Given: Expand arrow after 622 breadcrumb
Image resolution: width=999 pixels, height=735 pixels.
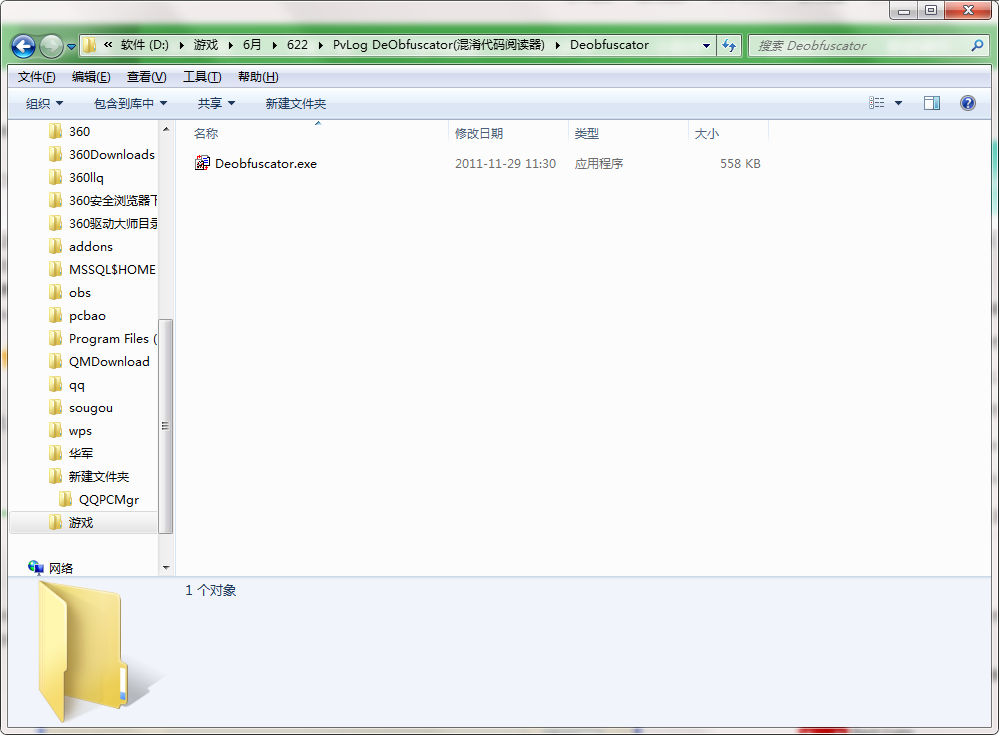Looking at the screenshot, I should tap(320, 45).
